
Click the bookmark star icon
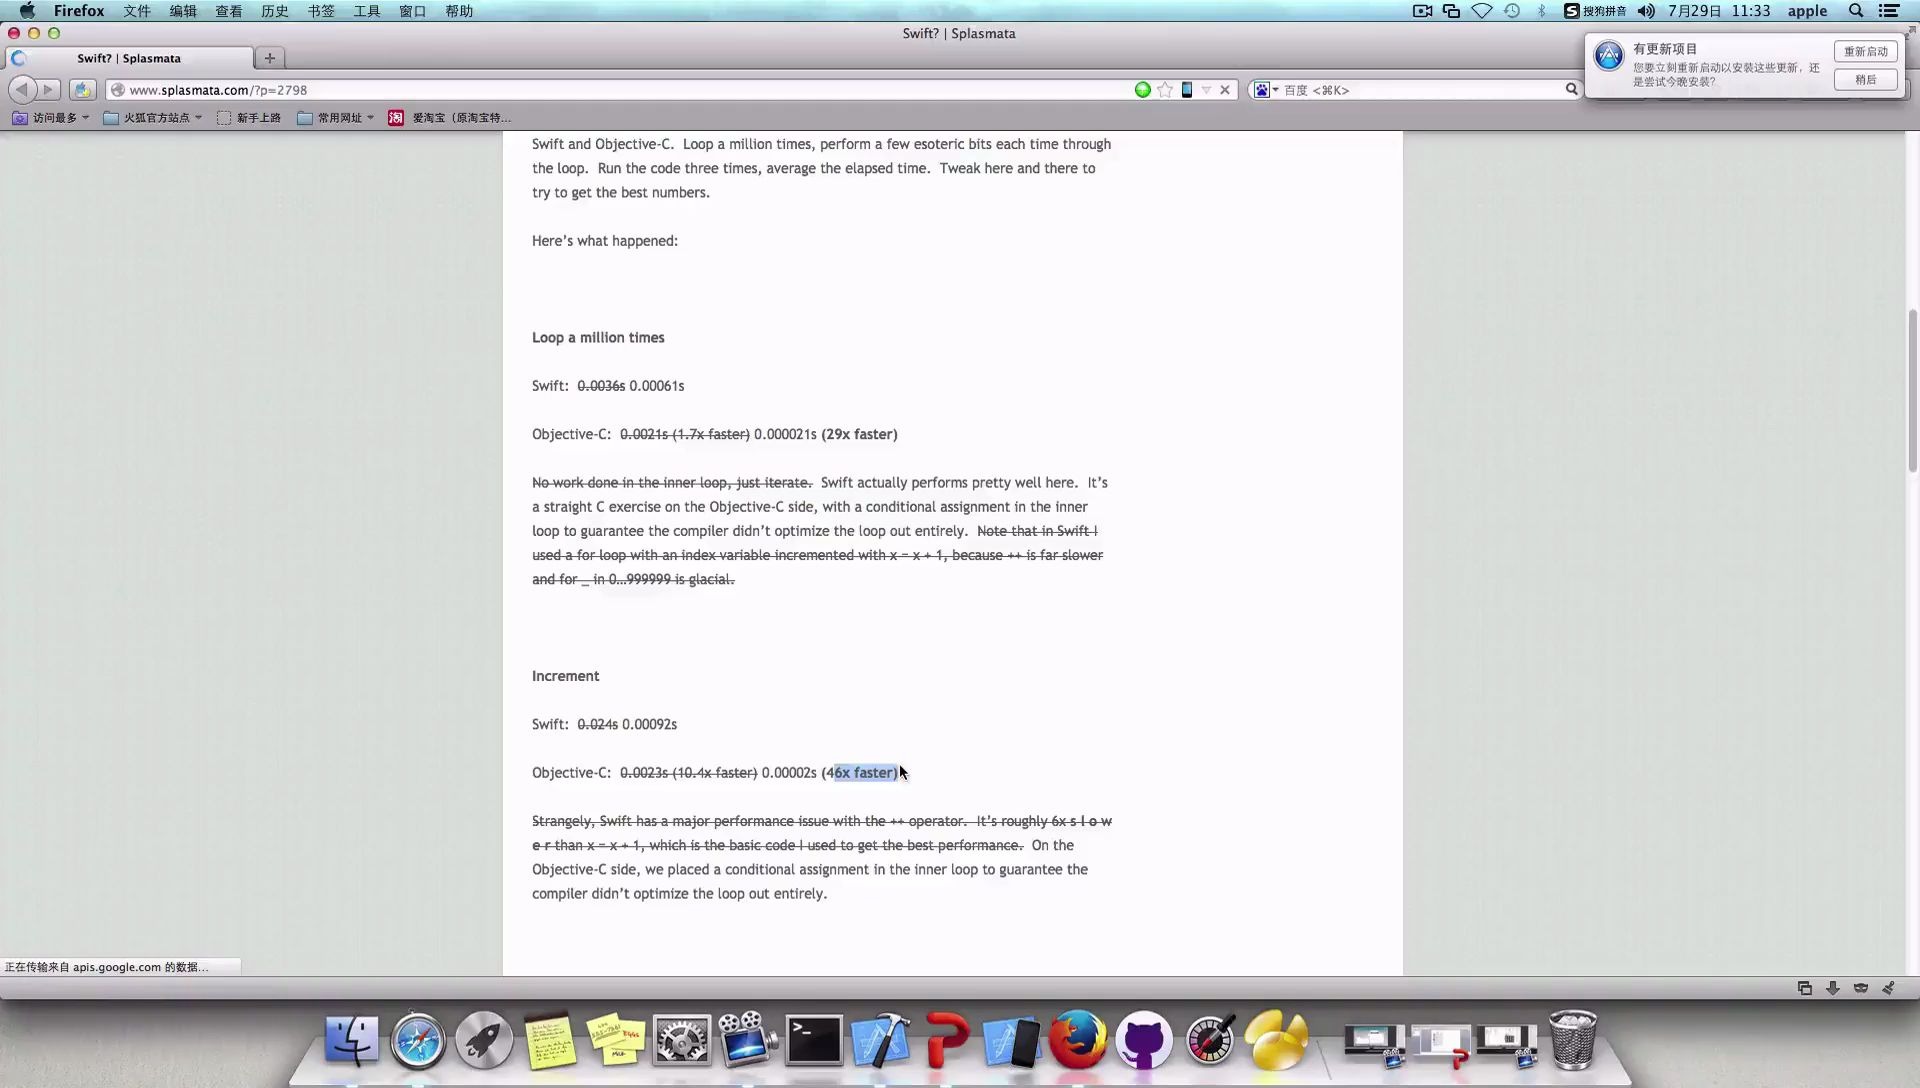(1165, 90)
